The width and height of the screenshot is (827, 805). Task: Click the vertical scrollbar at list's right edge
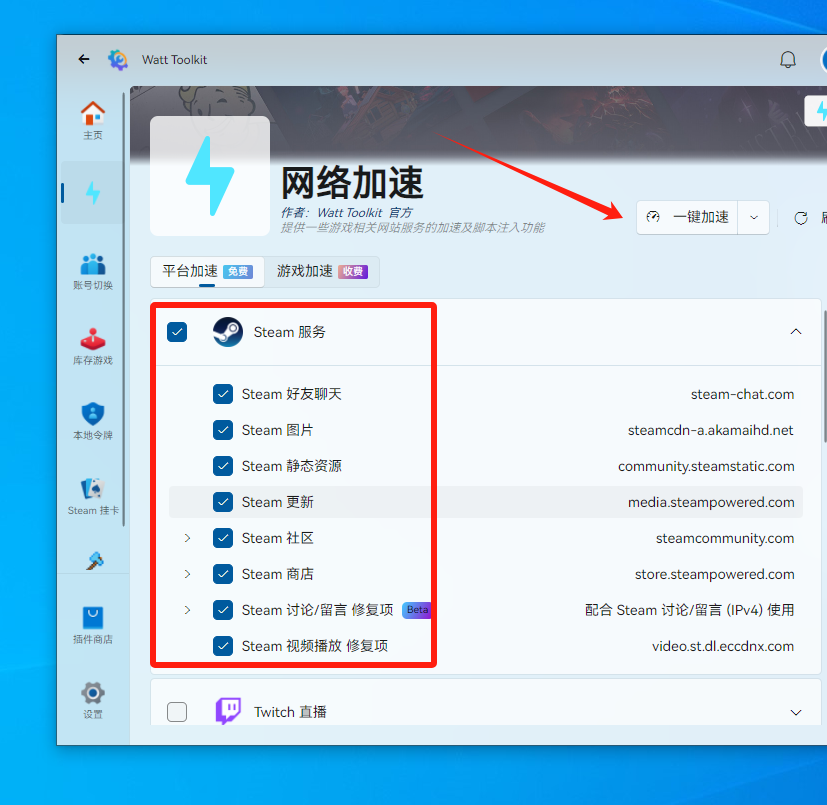(x=824, y=376)
